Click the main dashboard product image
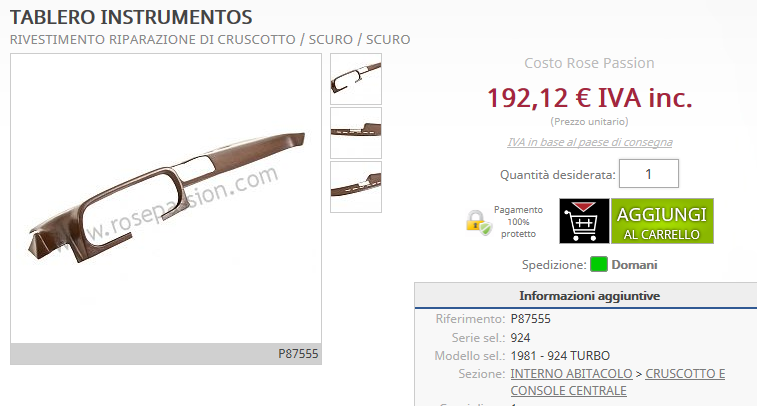The width and height of the screenshot is (757, 406). [x=166, y=198]
